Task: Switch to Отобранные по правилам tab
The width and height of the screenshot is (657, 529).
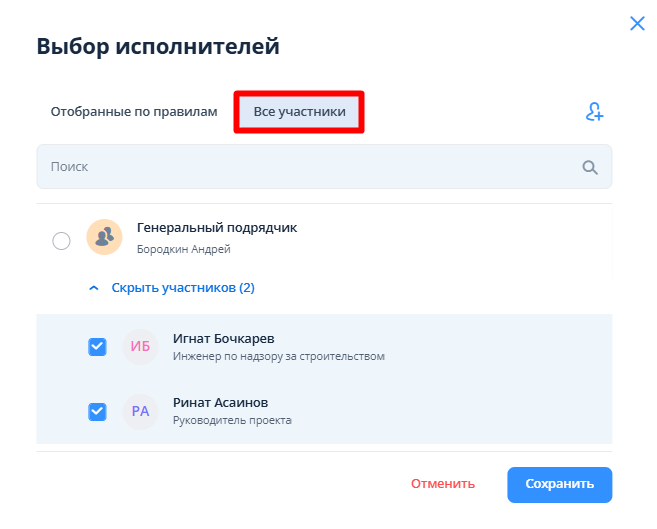Action: pos(134,112)
